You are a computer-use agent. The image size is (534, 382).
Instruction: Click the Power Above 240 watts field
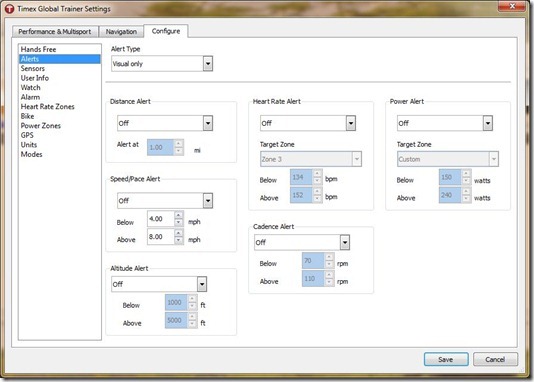pos(450,195)
